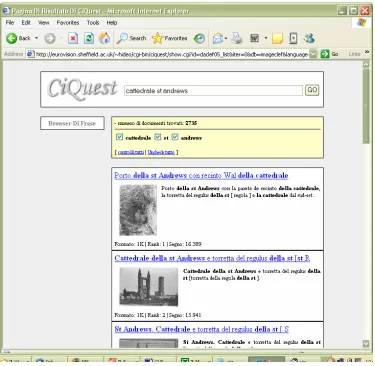Open the Help menu
The image size is (375, 366).
coord(112,23)
